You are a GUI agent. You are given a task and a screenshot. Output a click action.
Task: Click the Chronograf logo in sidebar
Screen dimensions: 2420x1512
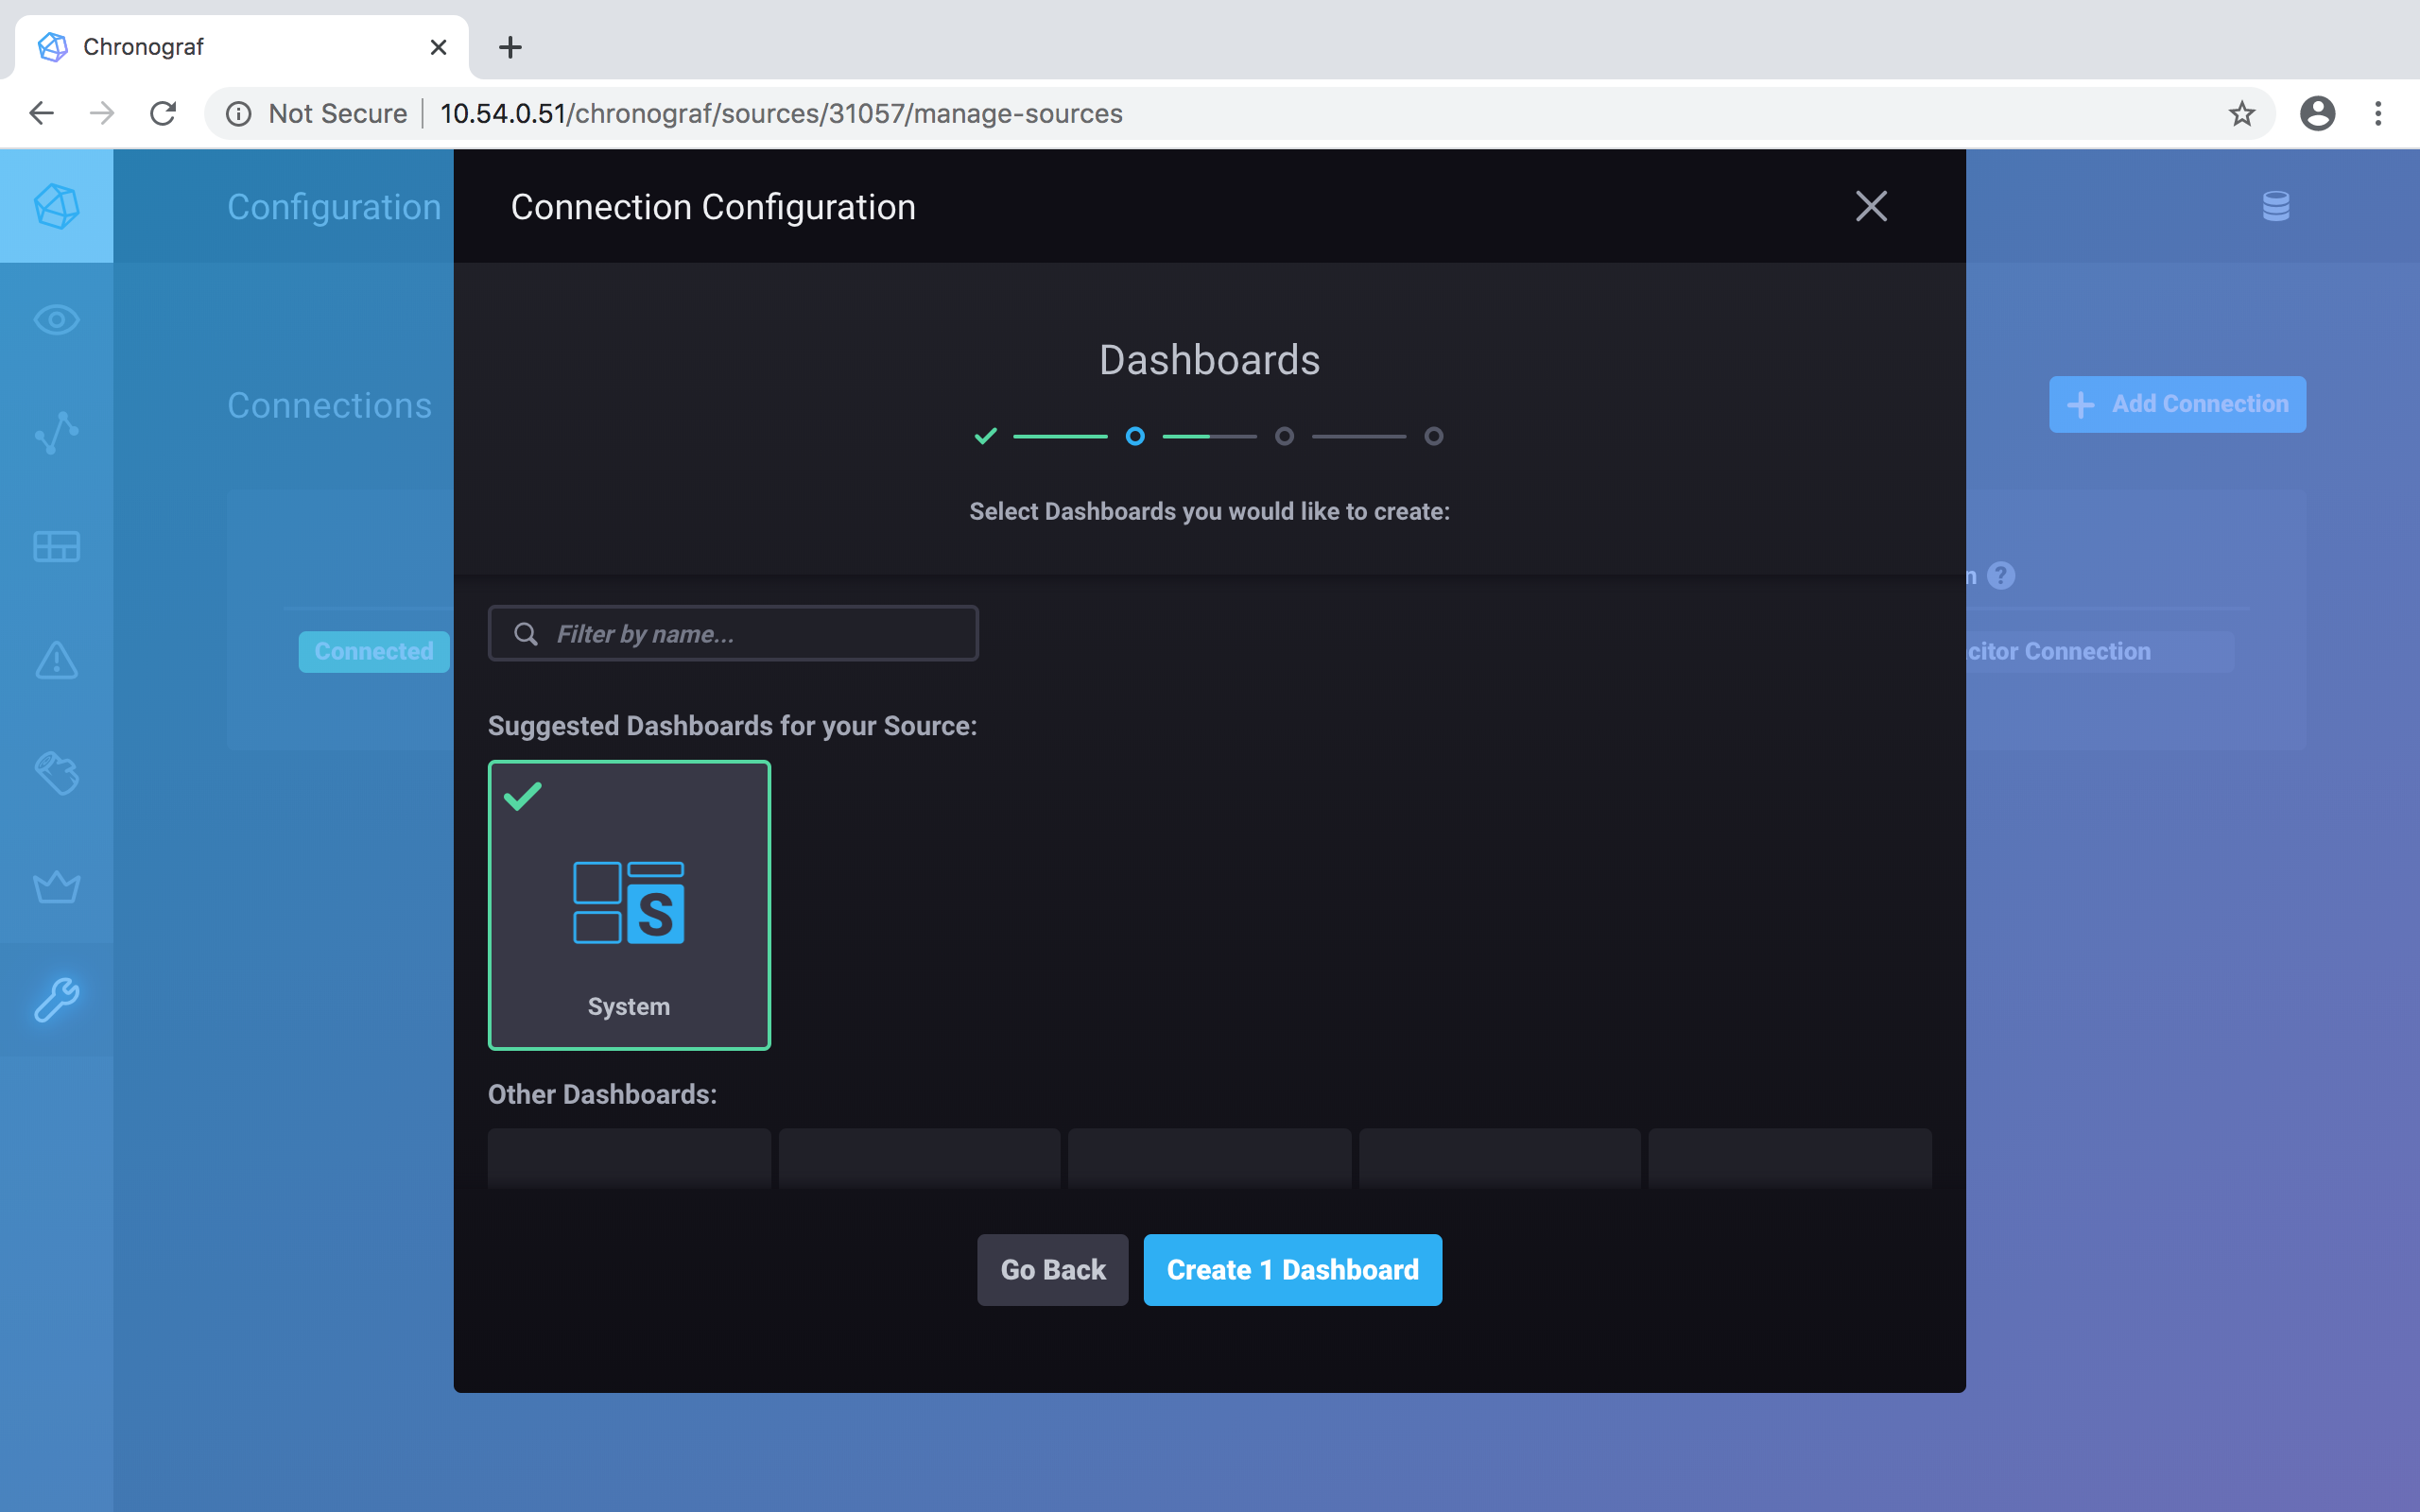click(56, 206)
